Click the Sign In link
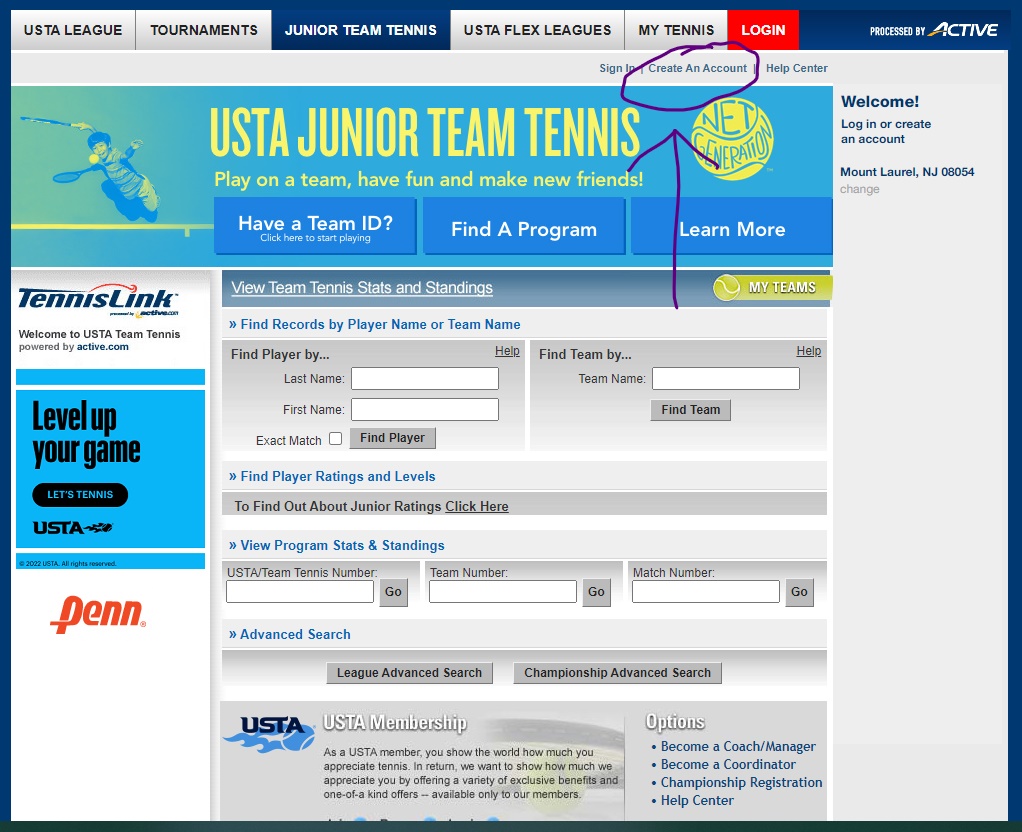The width and height of the screenshot is (1022, 832). point(617,68)
